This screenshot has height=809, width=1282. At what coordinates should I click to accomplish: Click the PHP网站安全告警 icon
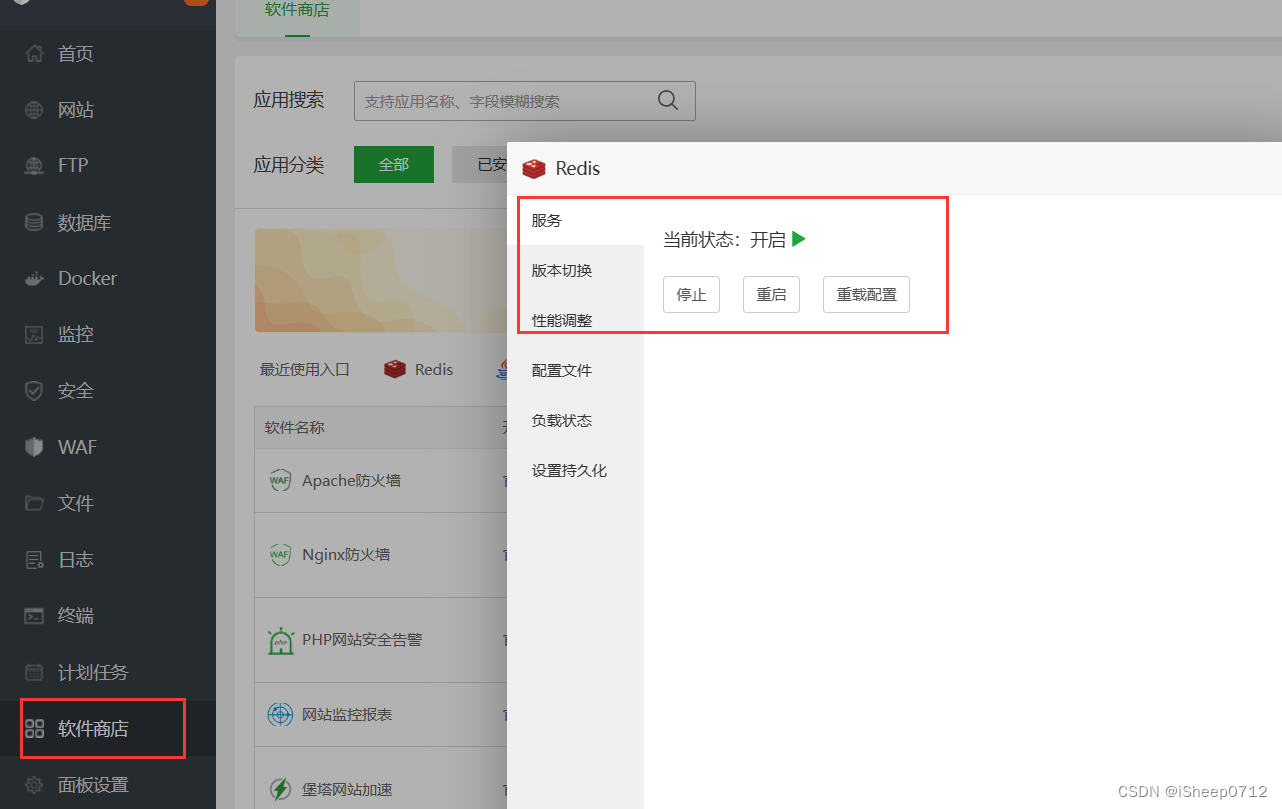coord(280,640)
